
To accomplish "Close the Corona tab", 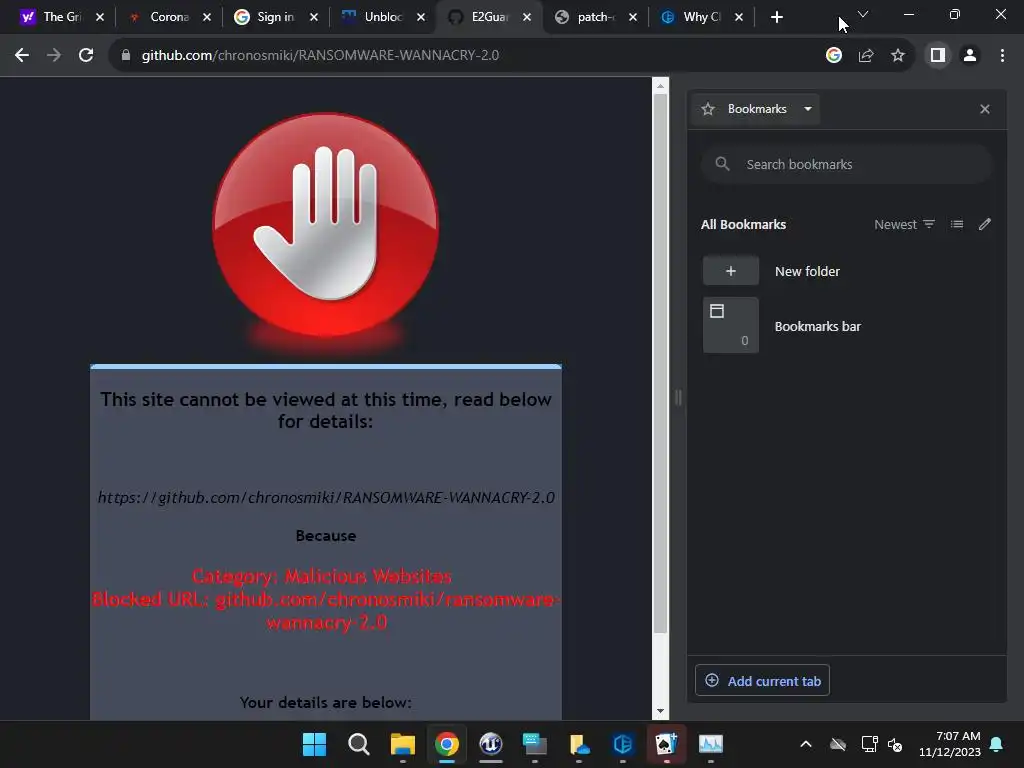I will 207,17.
